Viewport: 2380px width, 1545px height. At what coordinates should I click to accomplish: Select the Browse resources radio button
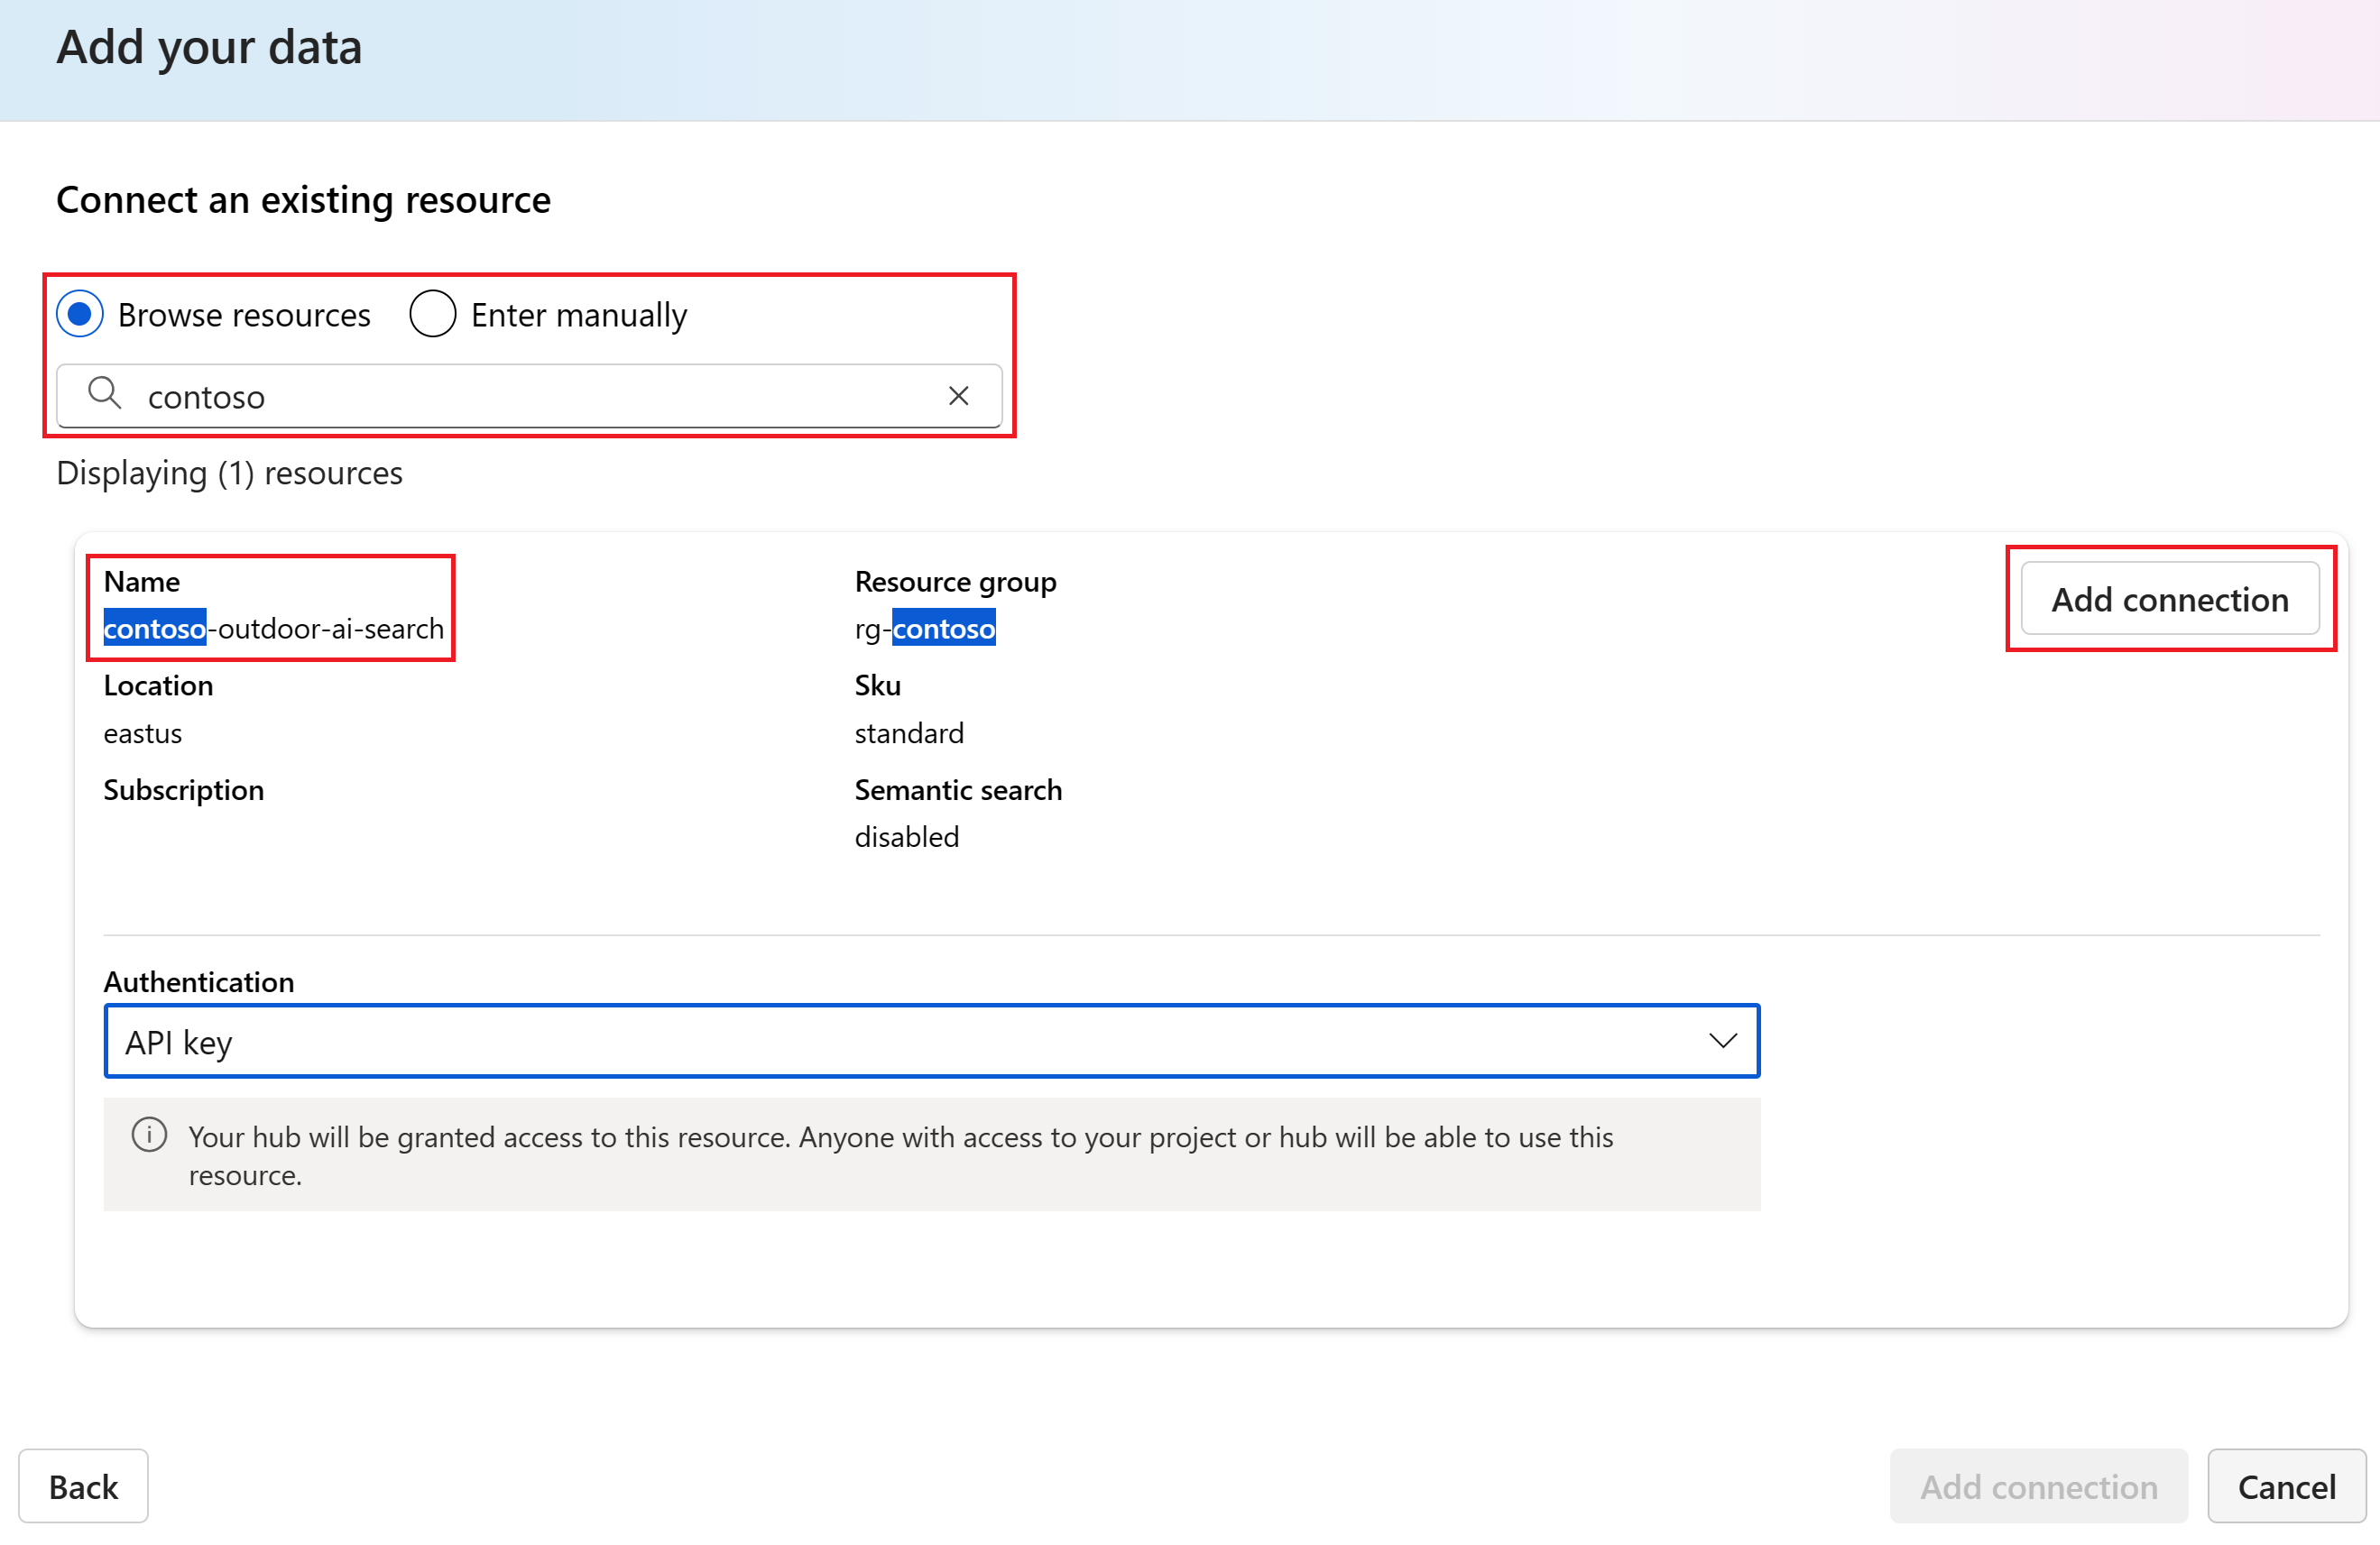click(x=80, y=315)
